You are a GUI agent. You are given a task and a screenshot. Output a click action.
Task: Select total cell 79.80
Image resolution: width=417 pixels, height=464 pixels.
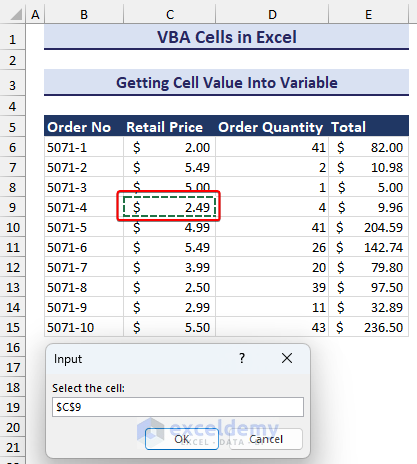tap(369, 267)
